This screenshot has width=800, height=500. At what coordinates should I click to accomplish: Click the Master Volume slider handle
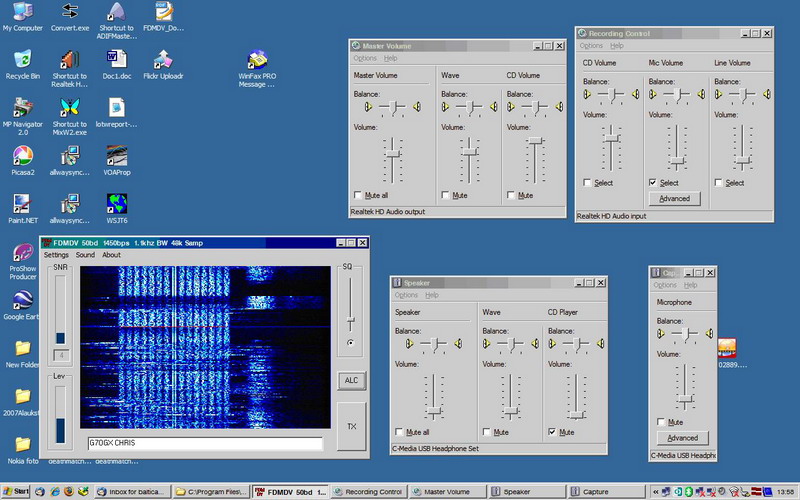(393, 154)
